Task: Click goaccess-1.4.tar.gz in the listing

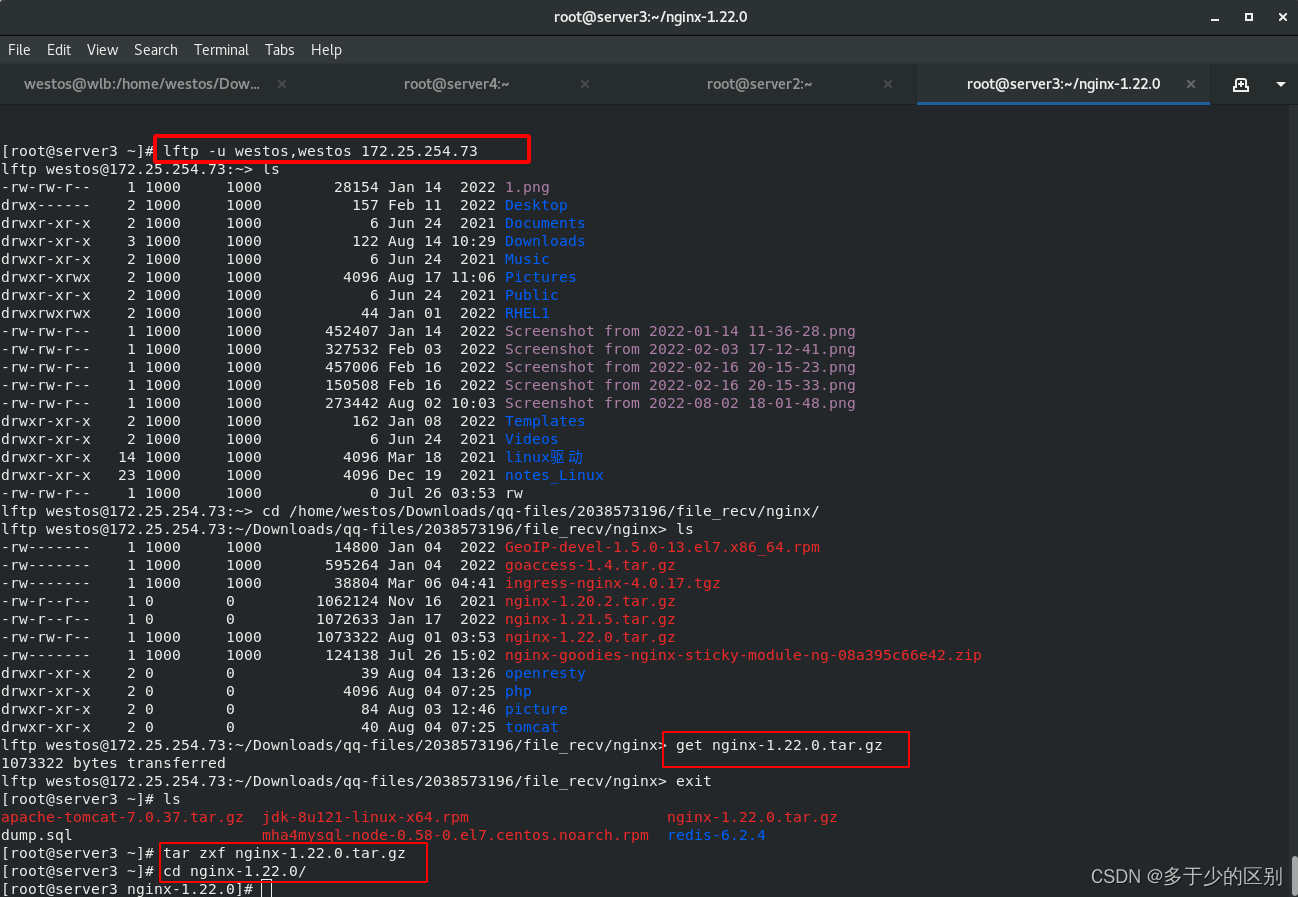Action: point(590,565)
